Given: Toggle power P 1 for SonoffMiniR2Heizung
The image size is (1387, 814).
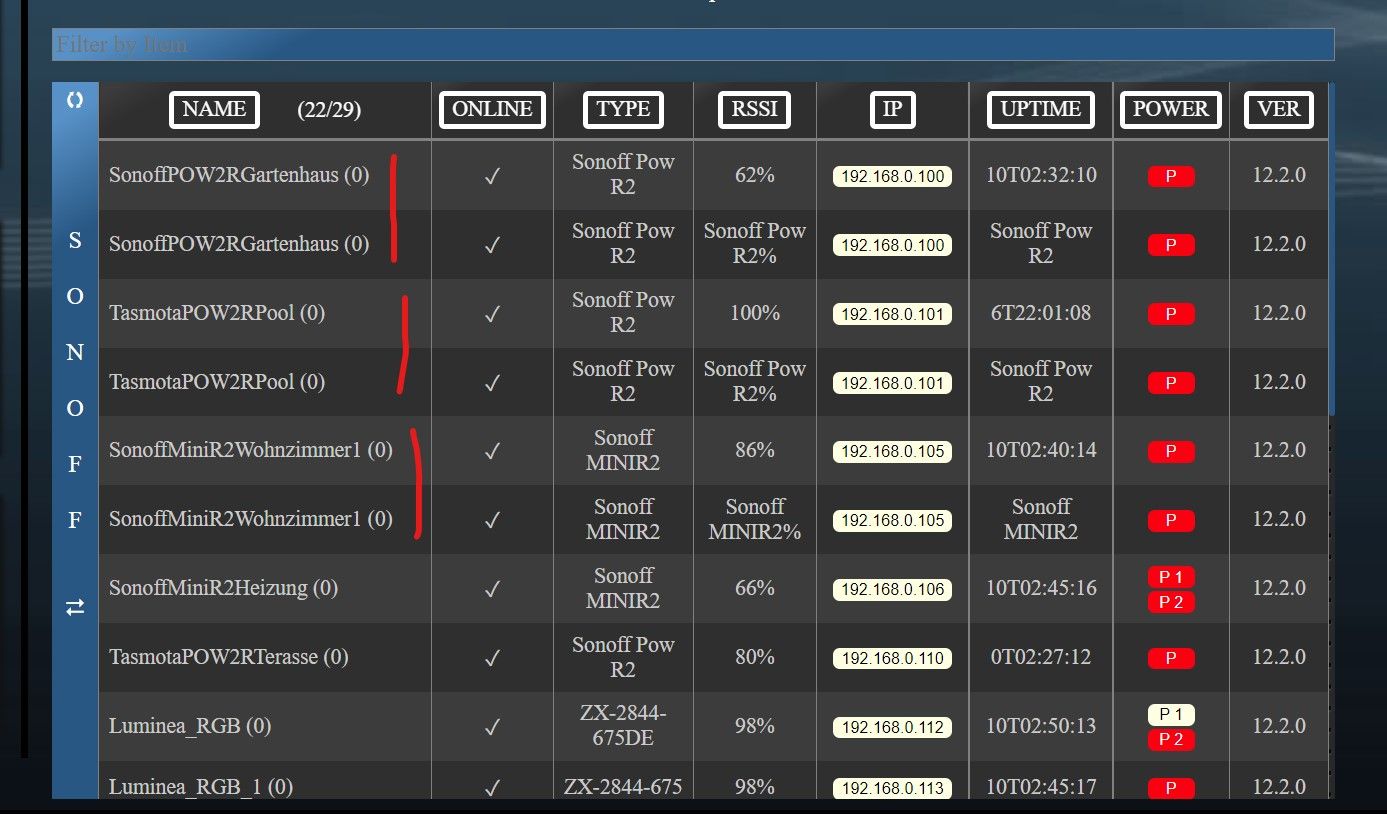Looking at the screenshot, I should pos(1171,577).
